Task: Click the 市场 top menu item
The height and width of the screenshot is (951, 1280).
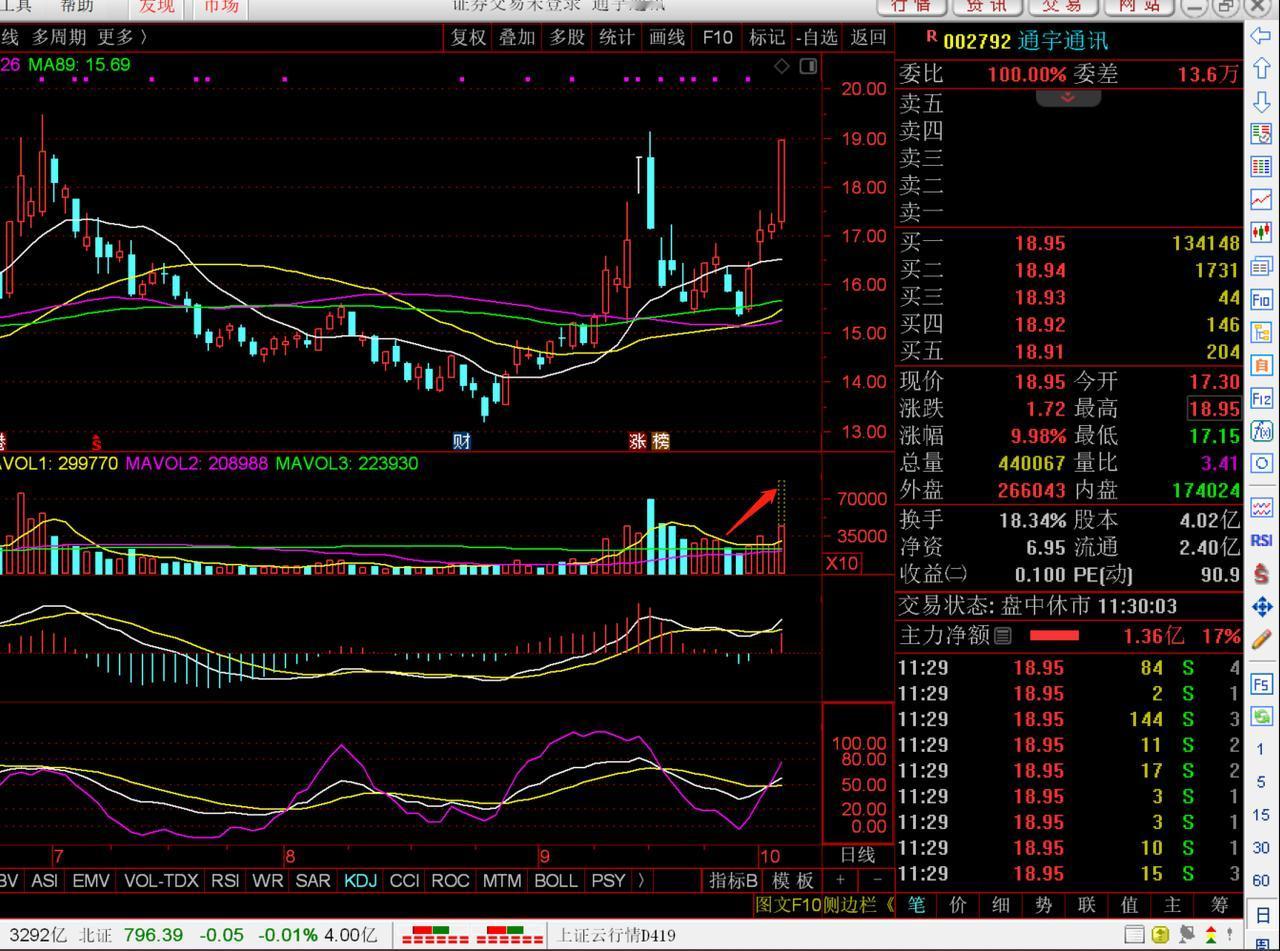Action: coord(220,7)
